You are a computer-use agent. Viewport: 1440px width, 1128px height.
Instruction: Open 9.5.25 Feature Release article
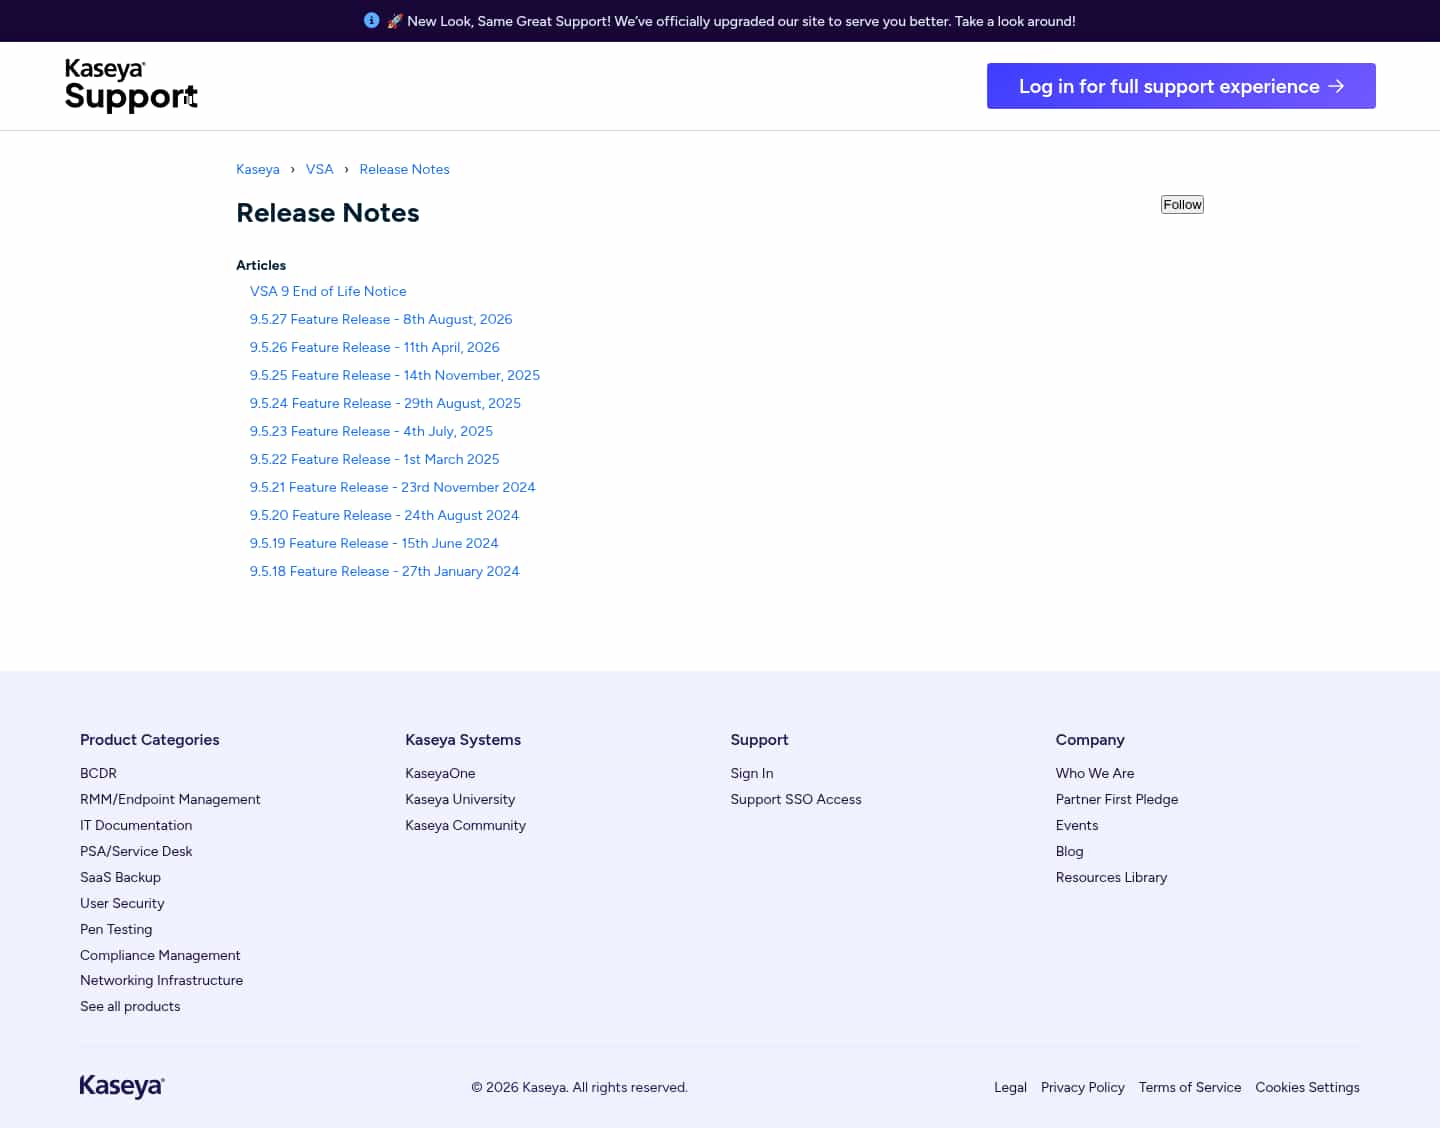[x=395, y=375]
